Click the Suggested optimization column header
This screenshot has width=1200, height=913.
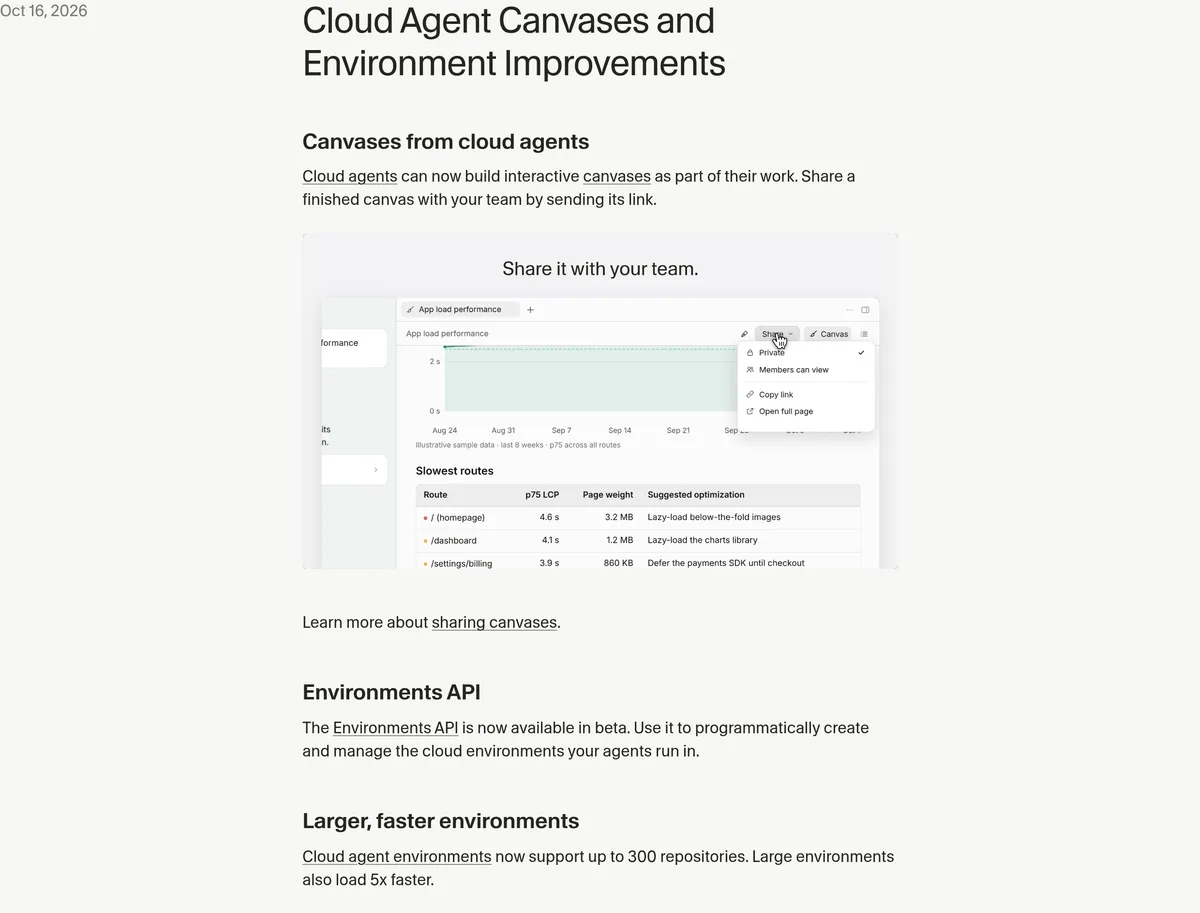[696, 495]
